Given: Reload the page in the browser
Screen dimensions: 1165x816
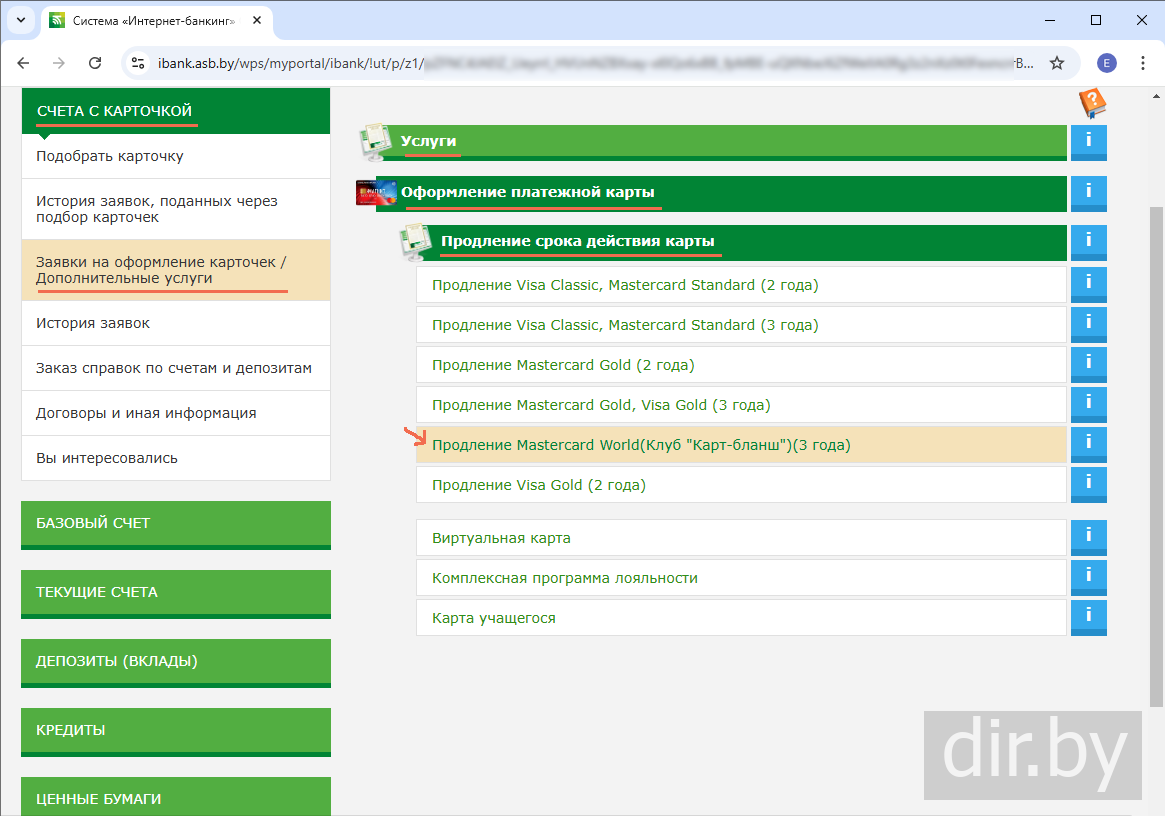Looking at the screenshot, I should (x=95, y=63).
